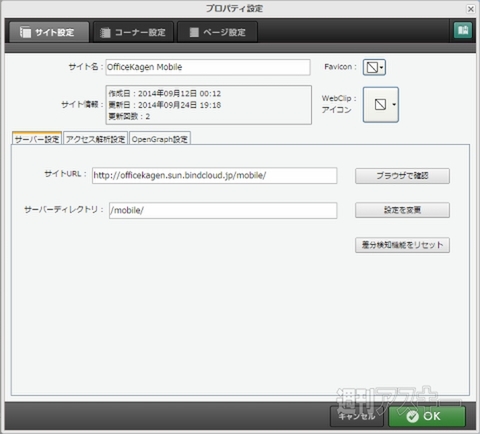Click 差分検知機能をリセット button

tap(402, 245)
